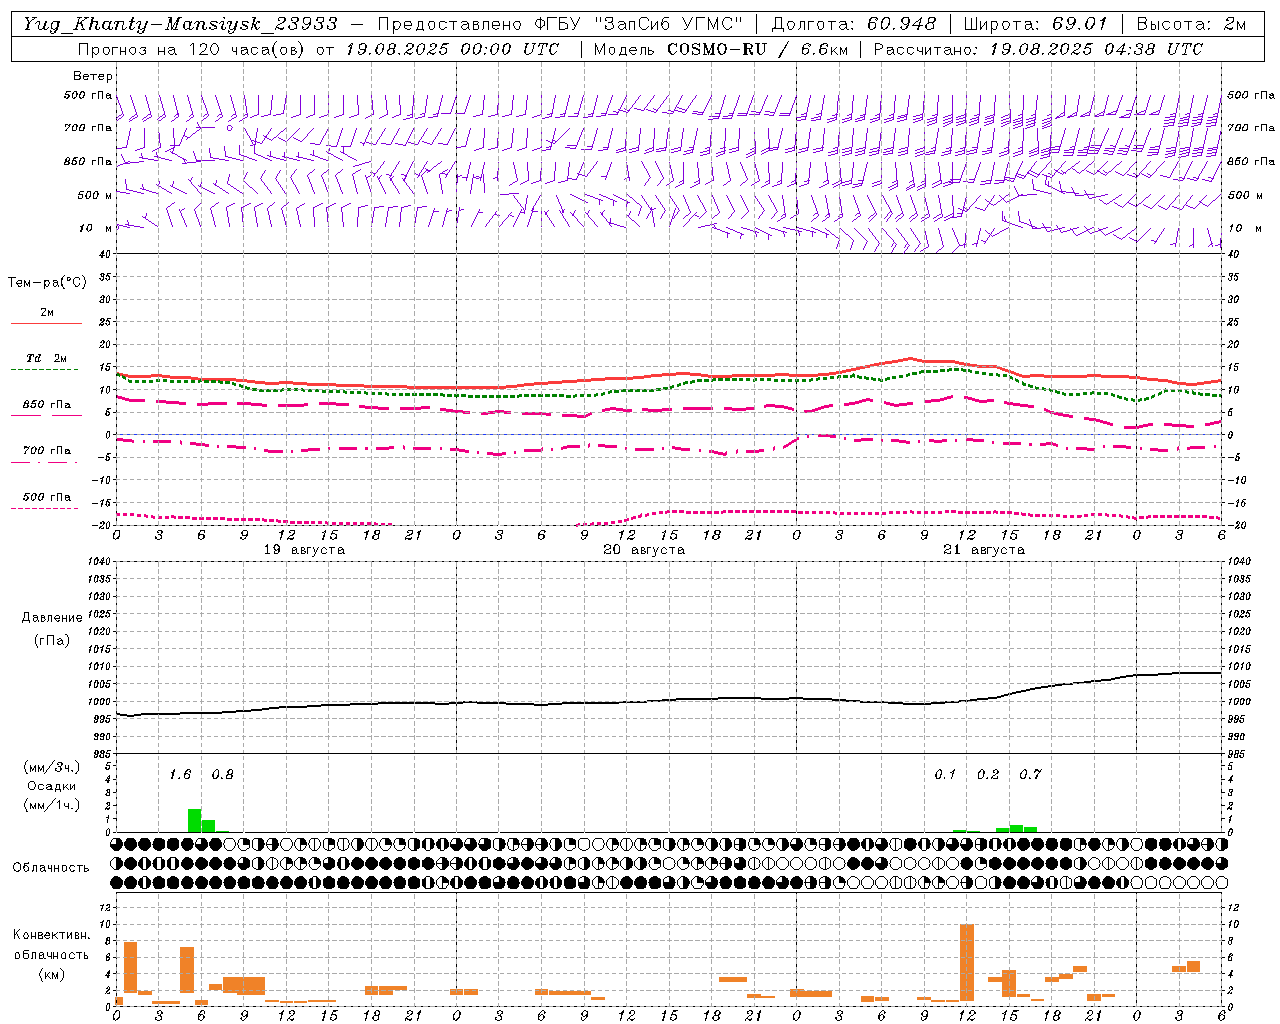This screenshot has width=1280, height=1024.
Task: Click the Высота: 2м header field
Action: 1190,24
